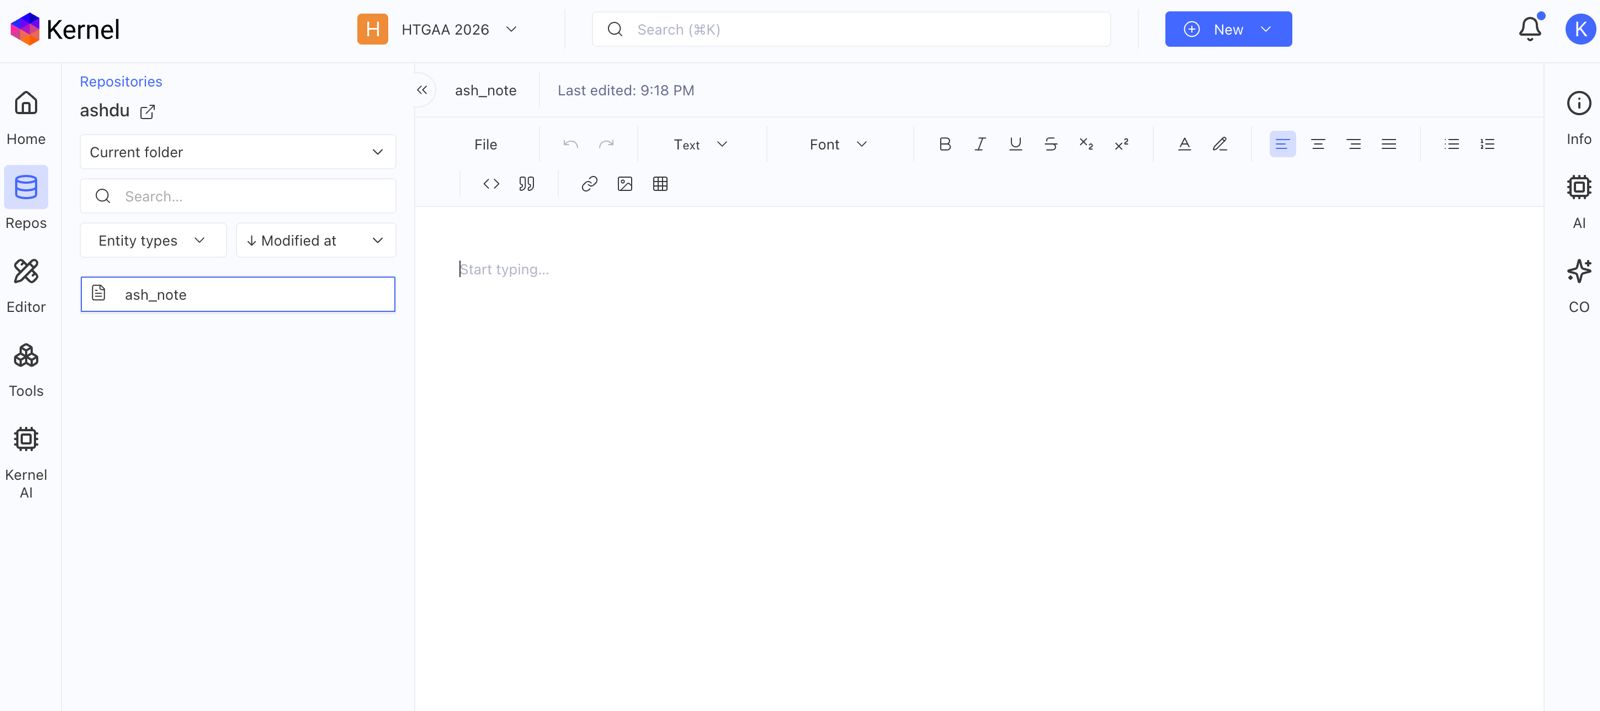The height and width of the screenshot is (711, 1600).
Task: Open the HTGAA 2026 workspace dropdown
Action: point(439,29)
